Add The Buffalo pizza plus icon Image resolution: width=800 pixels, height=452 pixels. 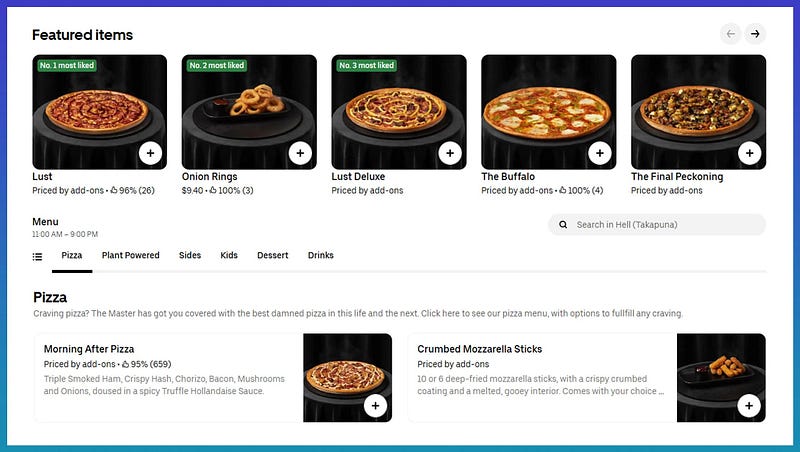[x=599, y=153]
